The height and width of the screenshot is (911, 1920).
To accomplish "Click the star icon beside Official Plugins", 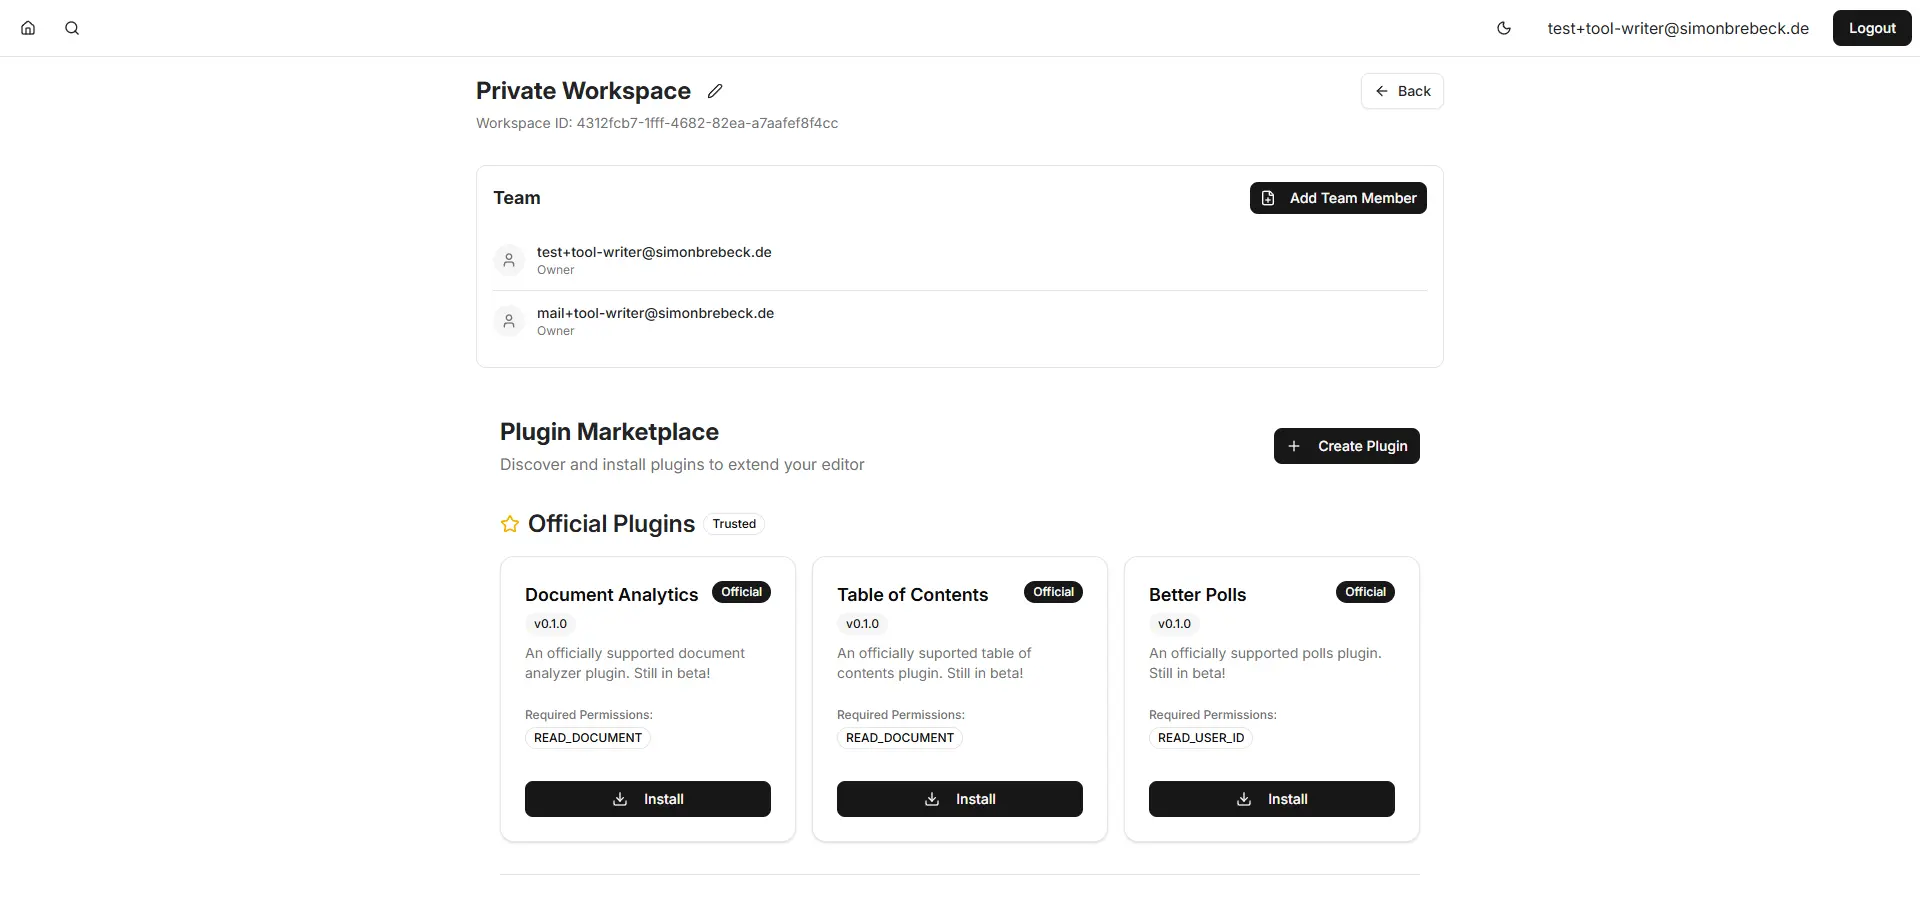I will [x=510, y=524].
